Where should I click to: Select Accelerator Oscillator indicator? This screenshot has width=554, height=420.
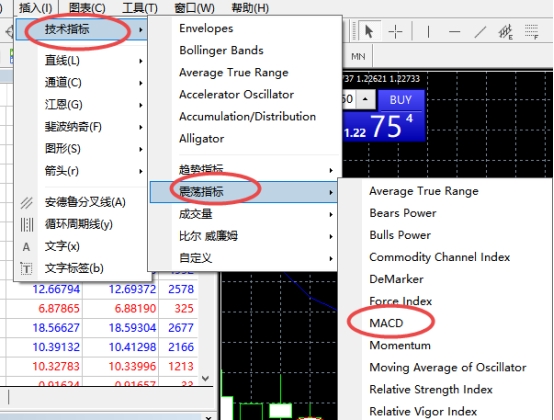point(236,95)
